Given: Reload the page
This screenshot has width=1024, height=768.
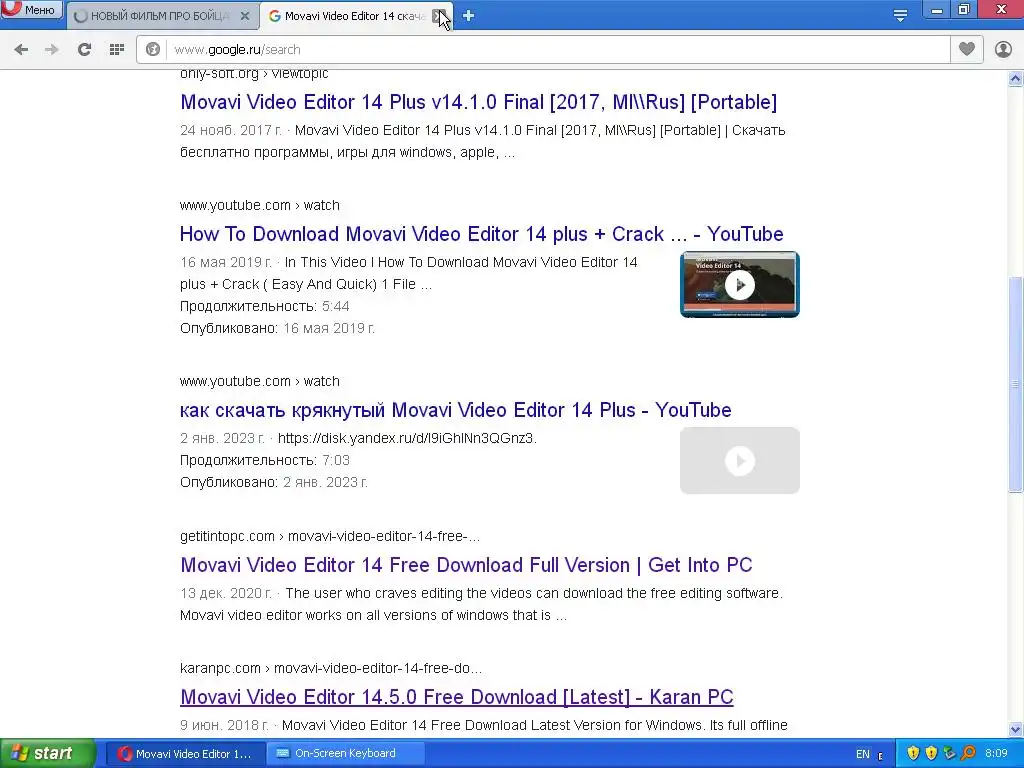Looking at the screenshot, I should (84, 50).
